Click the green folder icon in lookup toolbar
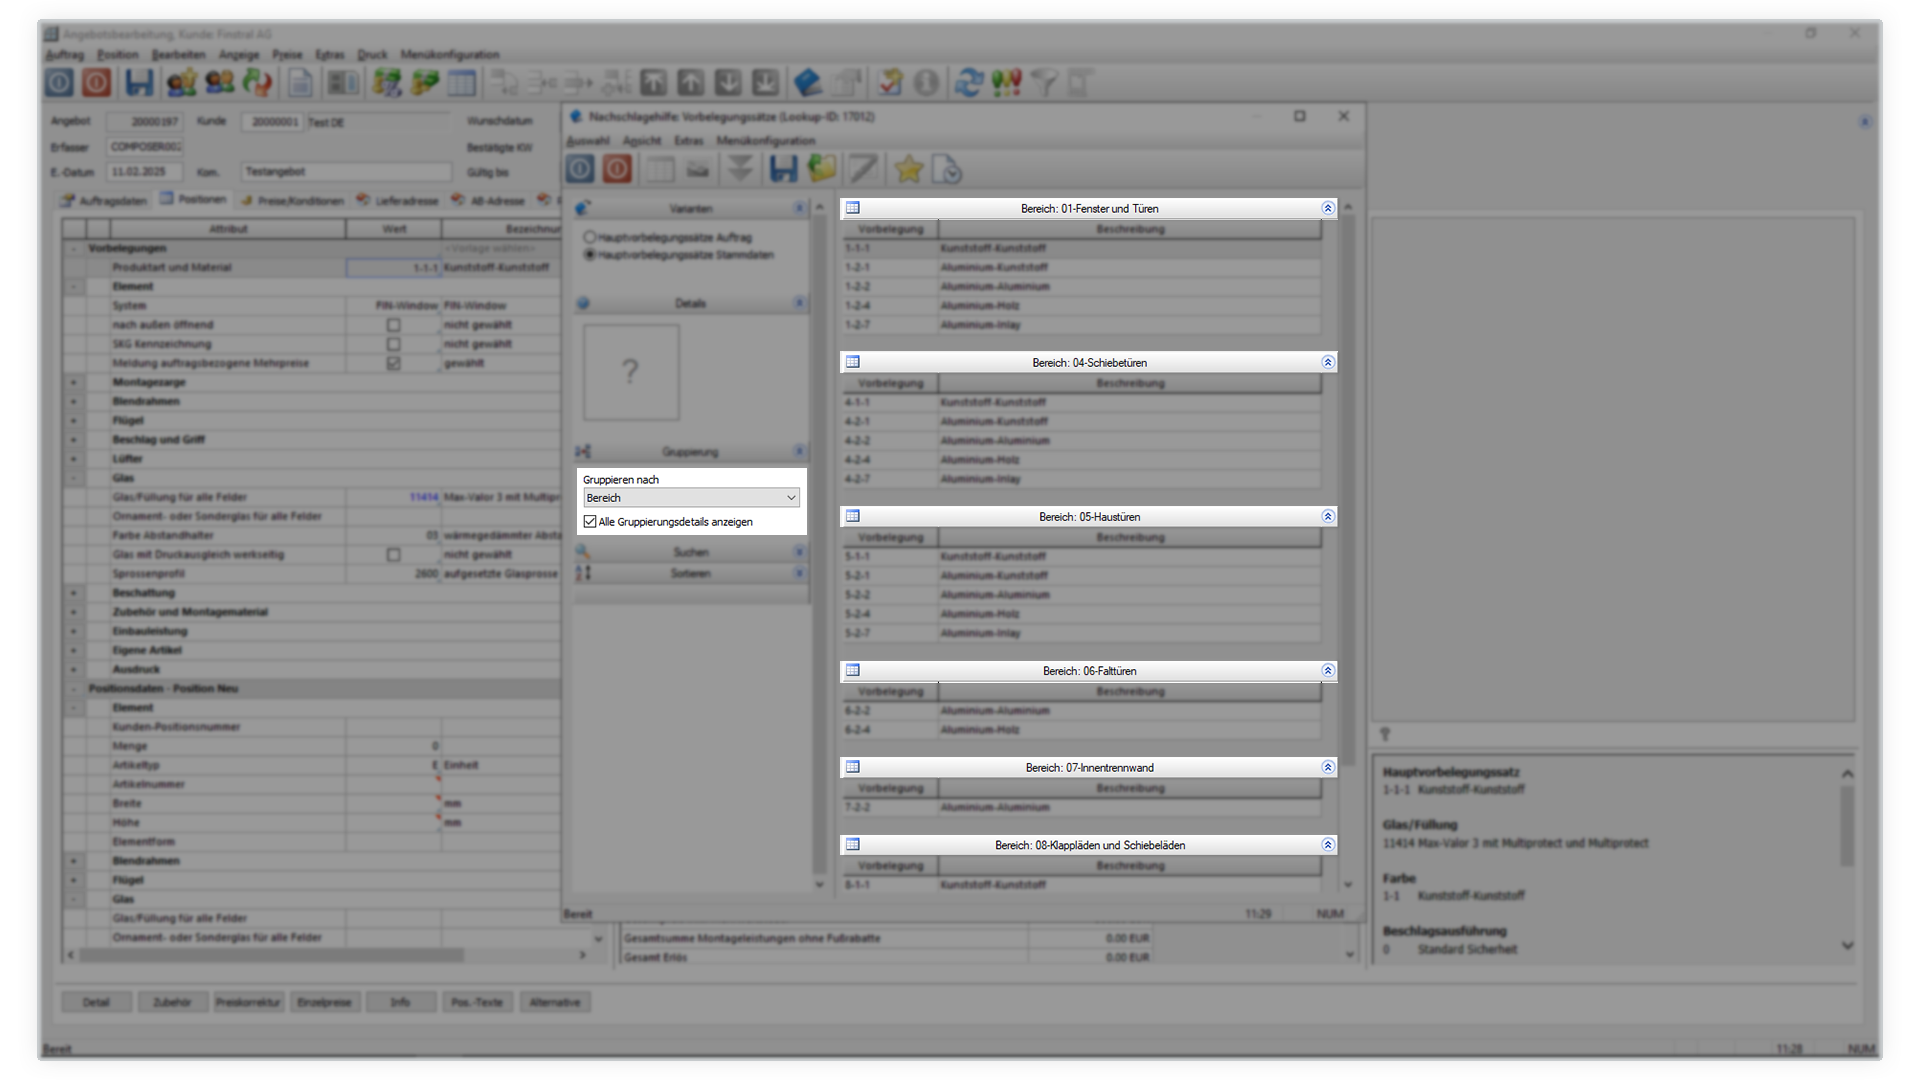1920x1080 pixels. [x=822, y=169]
